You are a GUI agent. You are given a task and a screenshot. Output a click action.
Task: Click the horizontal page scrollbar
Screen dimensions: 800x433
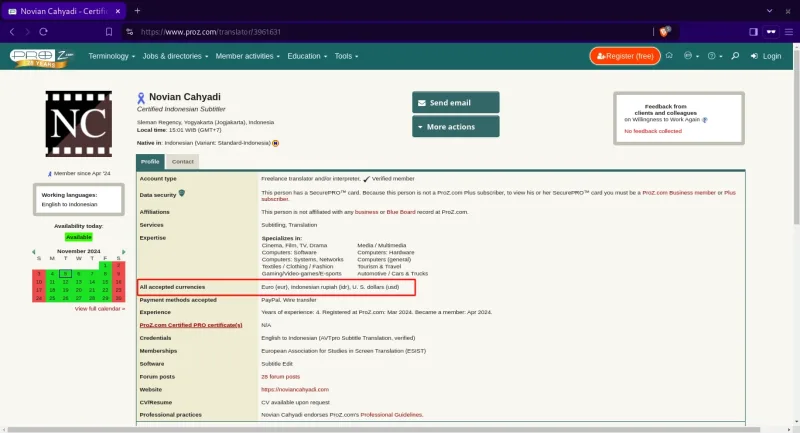(x=383, y=429)
